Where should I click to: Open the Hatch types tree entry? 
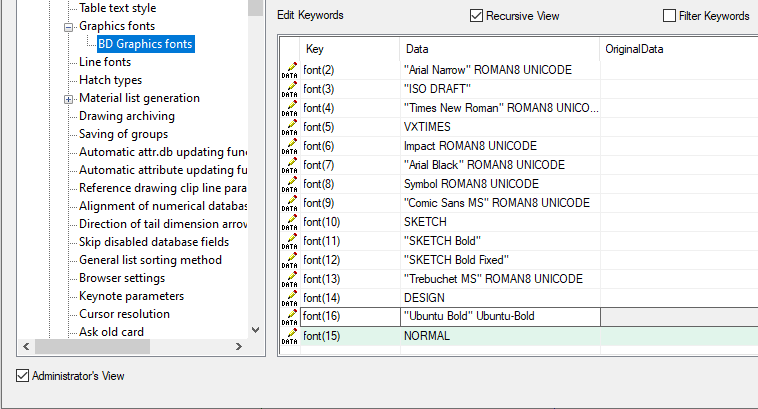110,80
